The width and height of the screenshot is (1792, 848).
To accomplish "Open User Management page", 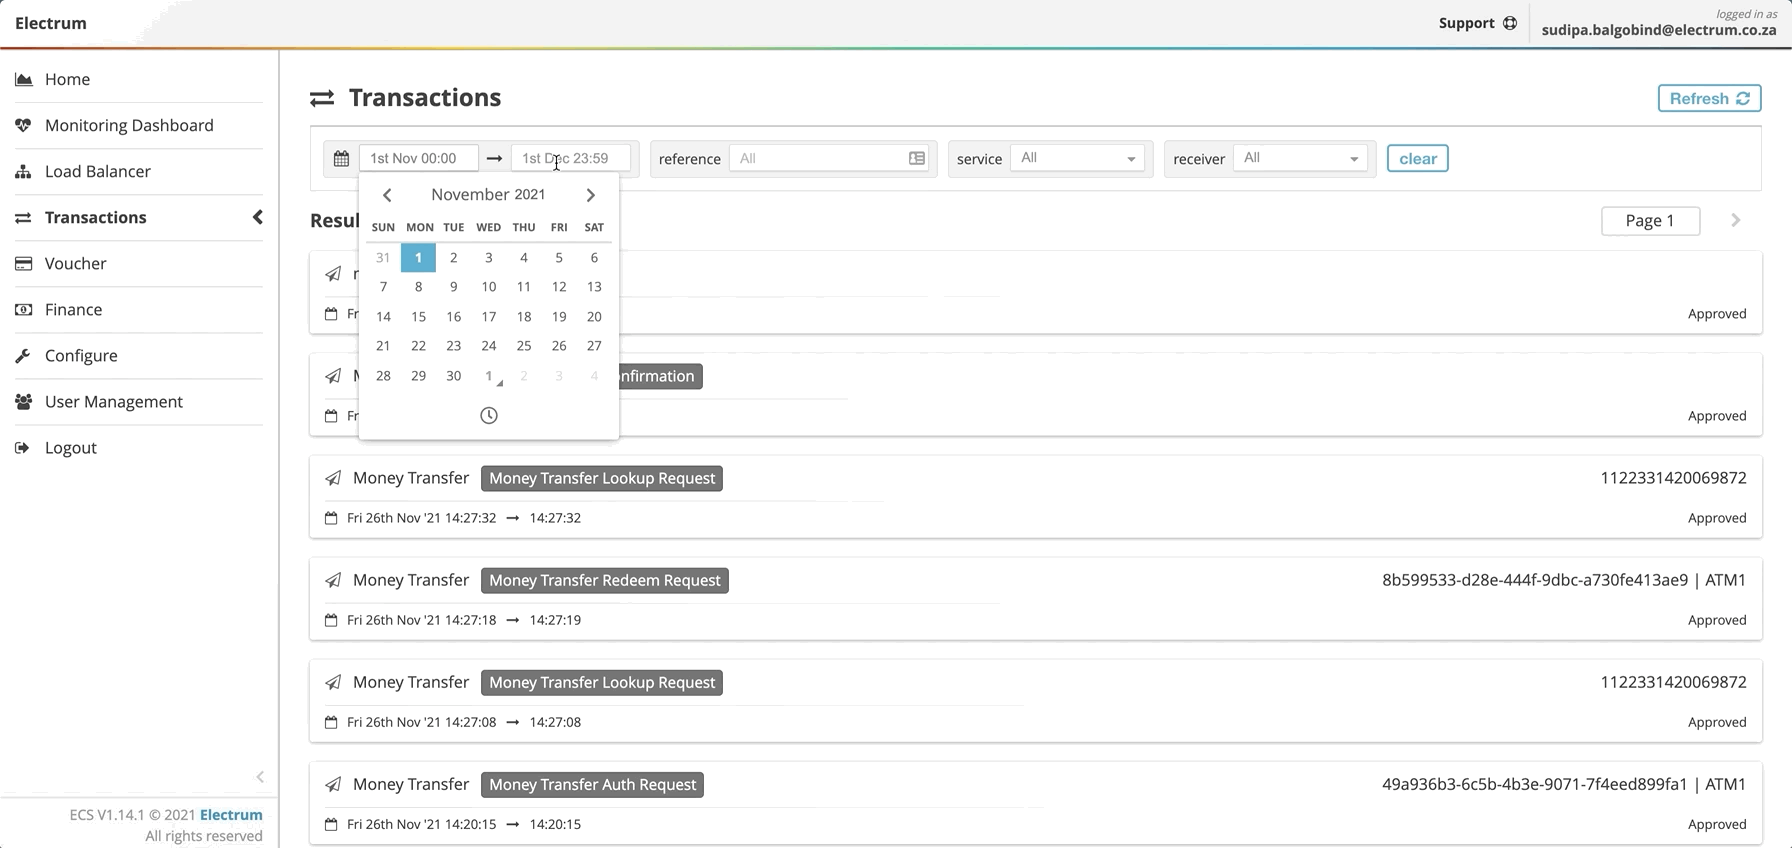I will click(113, 401).
